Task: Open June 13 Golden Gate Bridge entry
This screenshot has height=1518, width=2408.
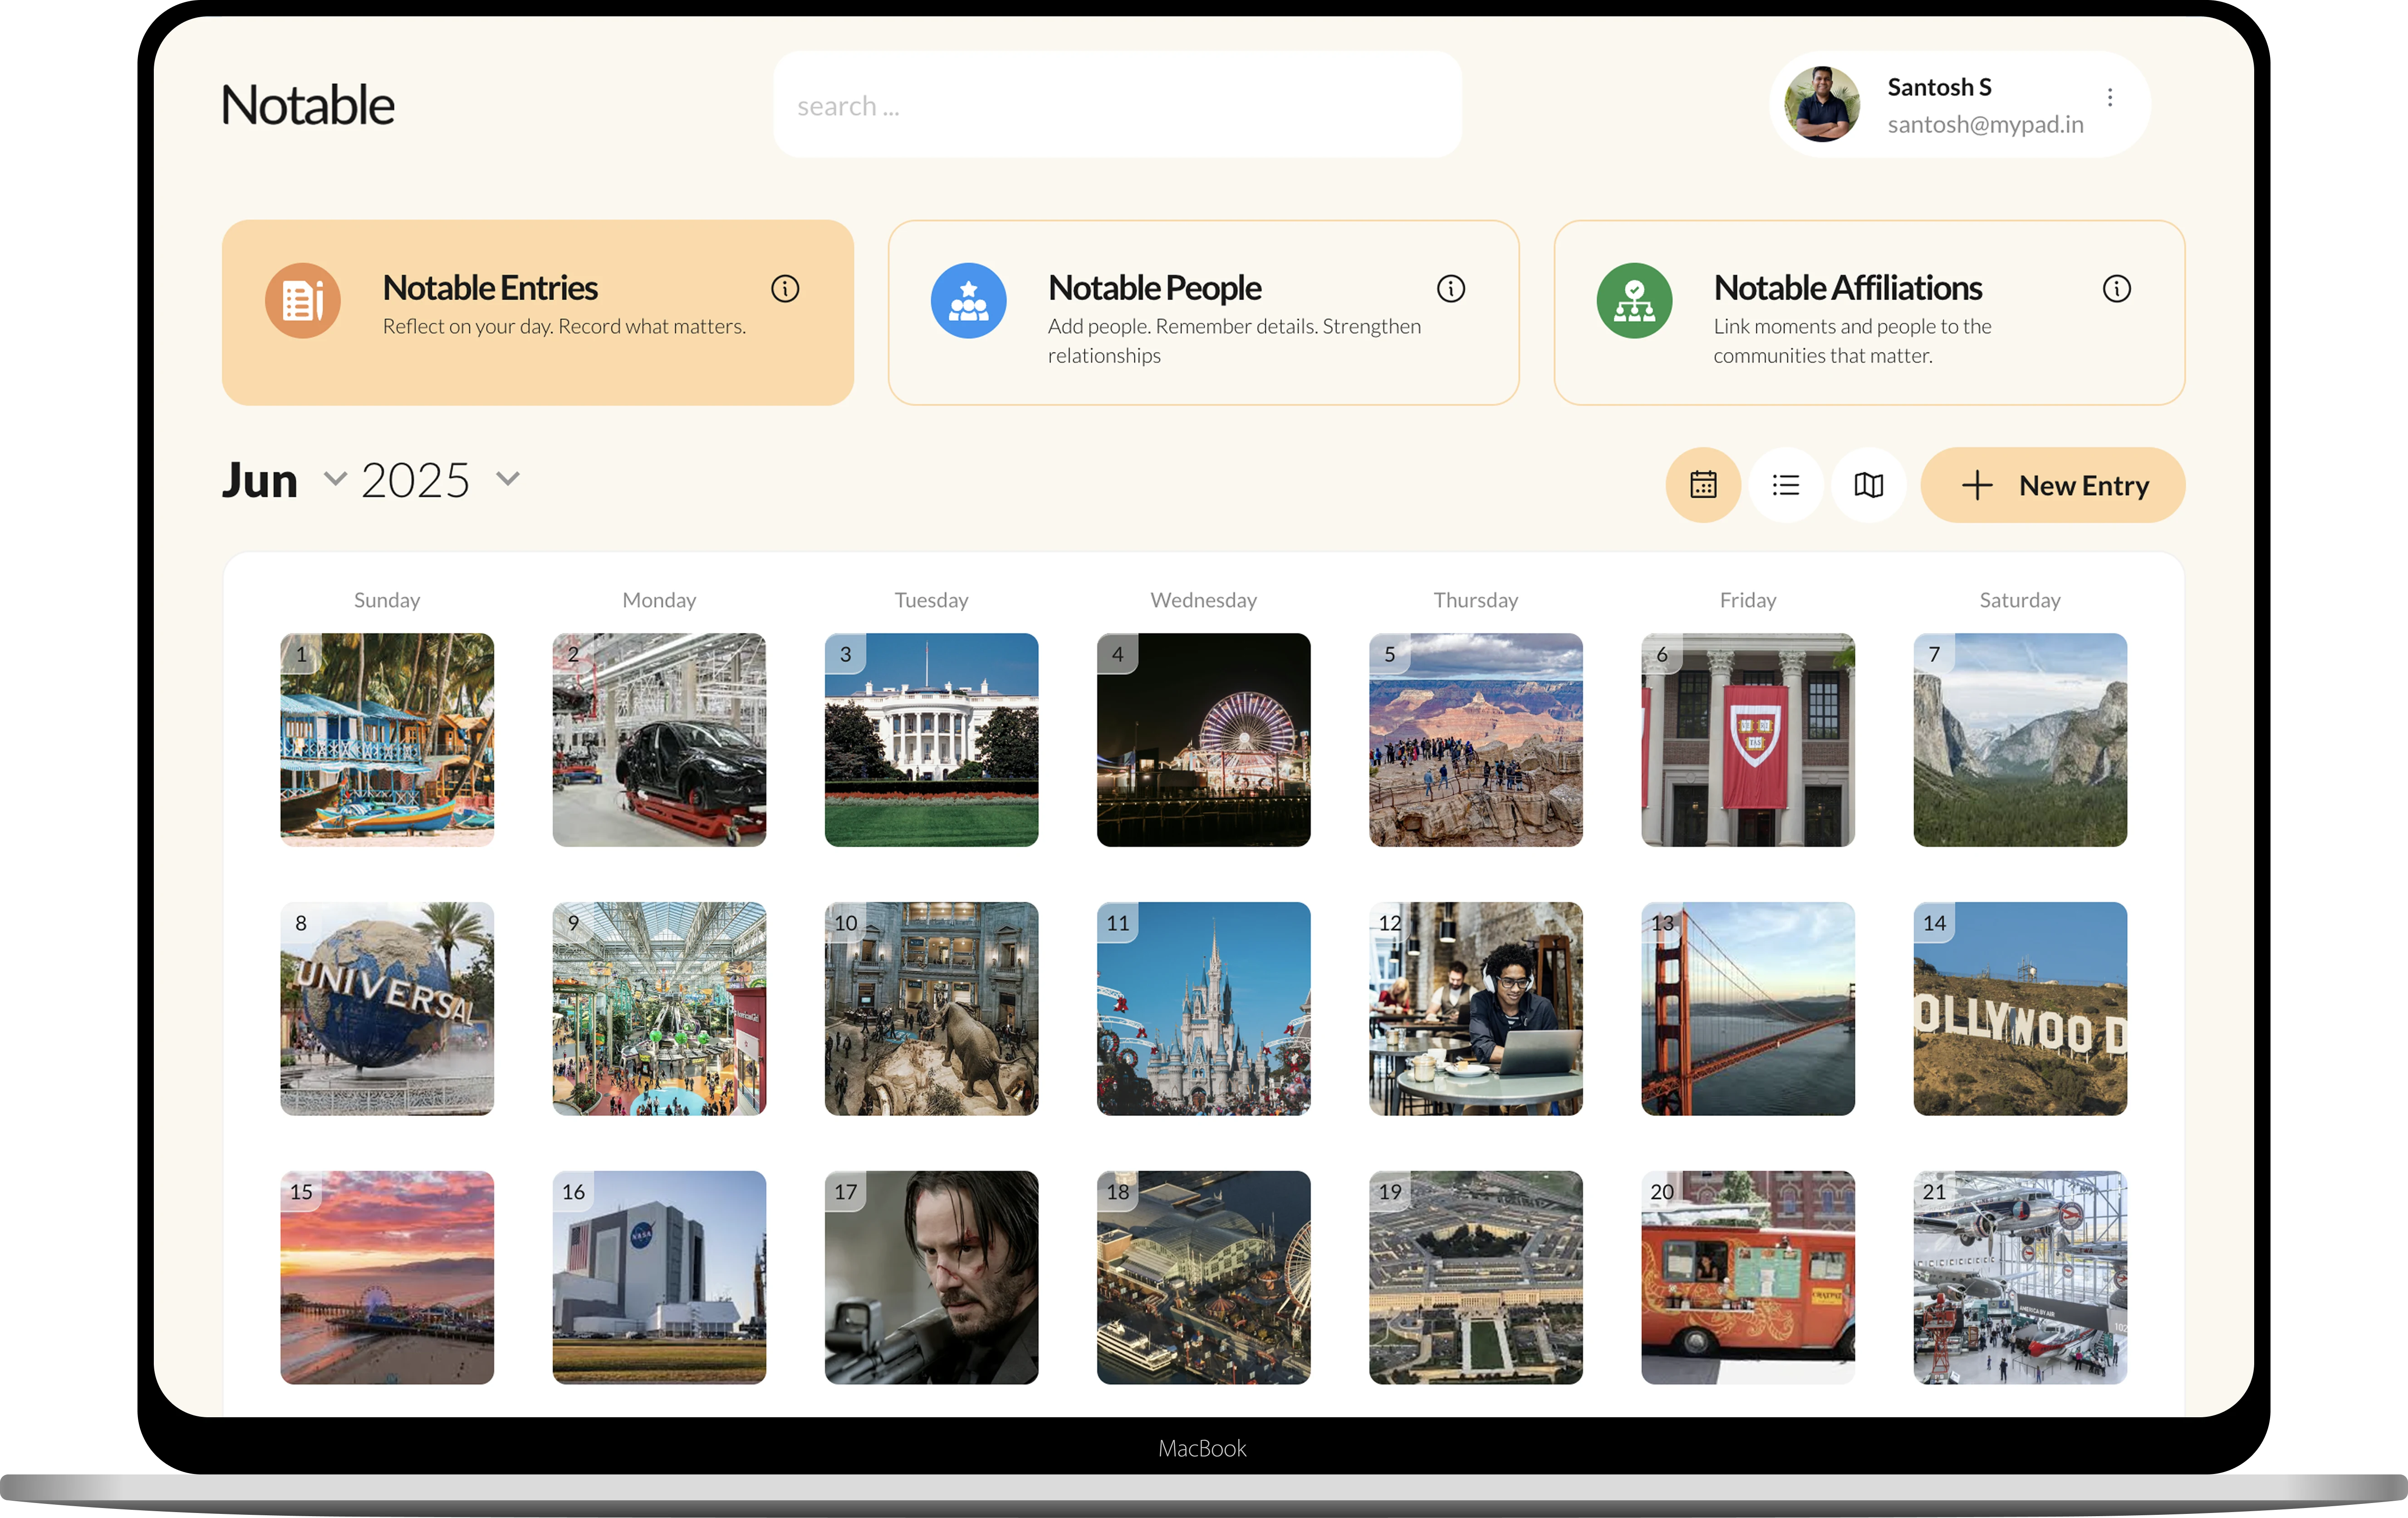Action: tap(1748, 1008)
